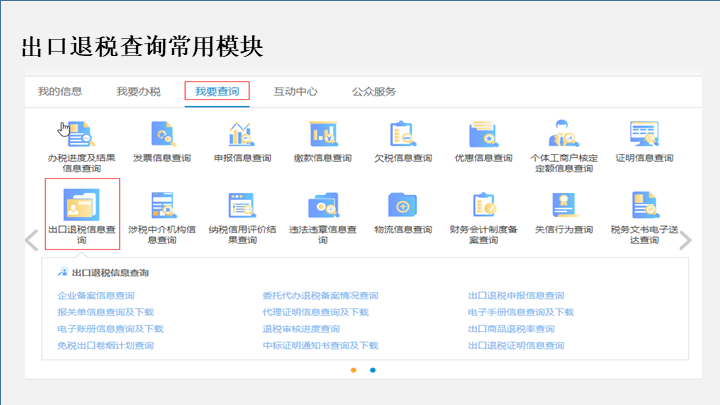The height and width of the screenshot is (405, 720).
Task: Open 欠税信息查询 clipboard icon
Action: pos(403,134)
